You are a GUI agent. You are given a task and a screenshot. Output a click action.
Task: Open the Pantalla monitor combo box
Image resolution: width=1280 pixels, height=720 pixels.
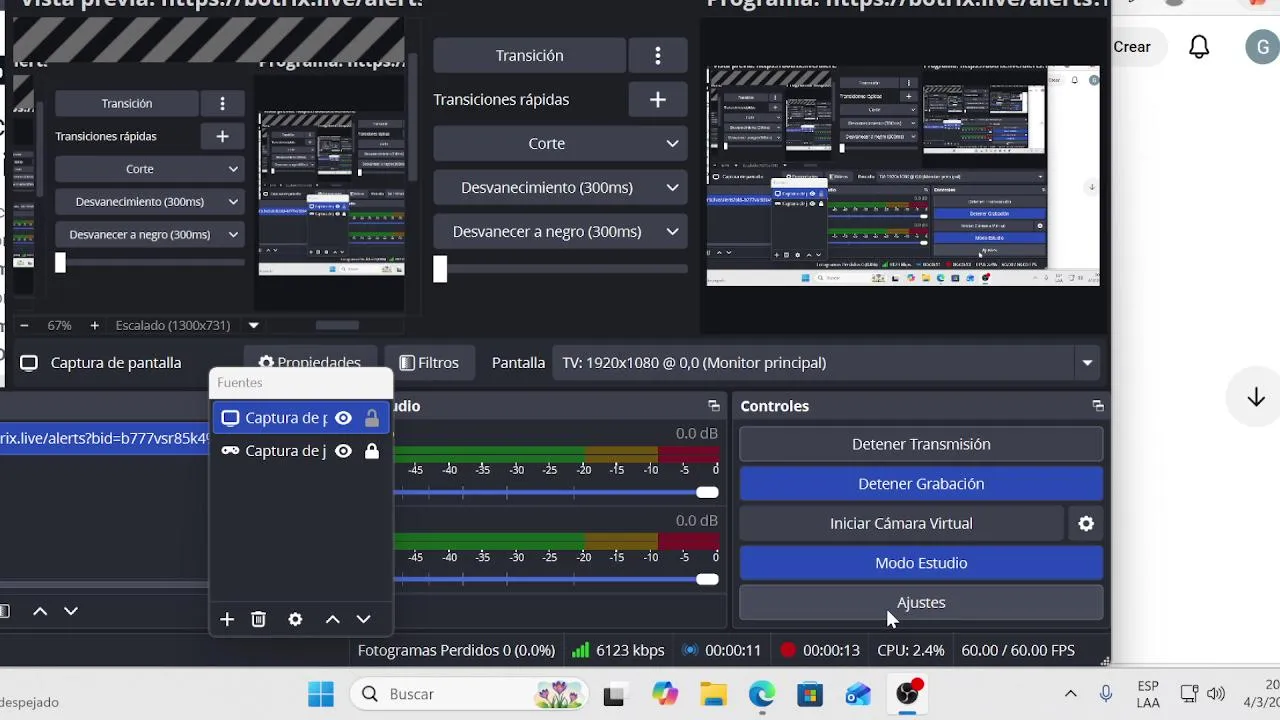[826, 363]
